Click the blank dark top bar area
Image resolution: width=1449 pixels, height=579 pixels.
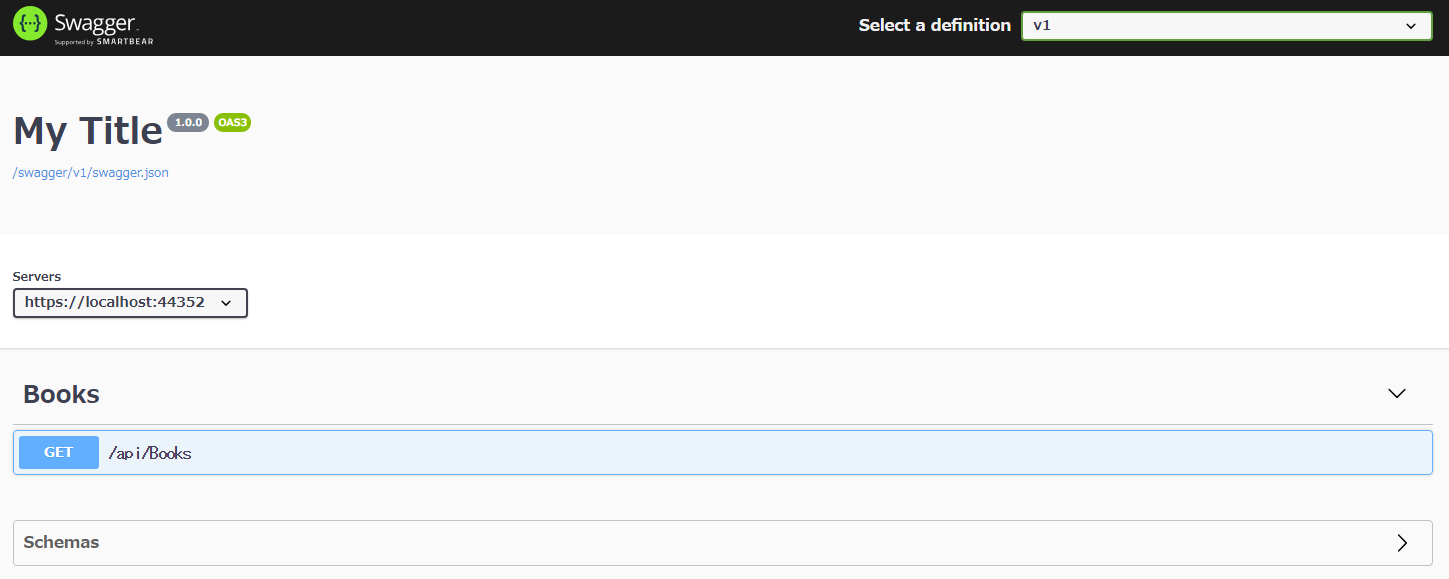click(500, 27)
